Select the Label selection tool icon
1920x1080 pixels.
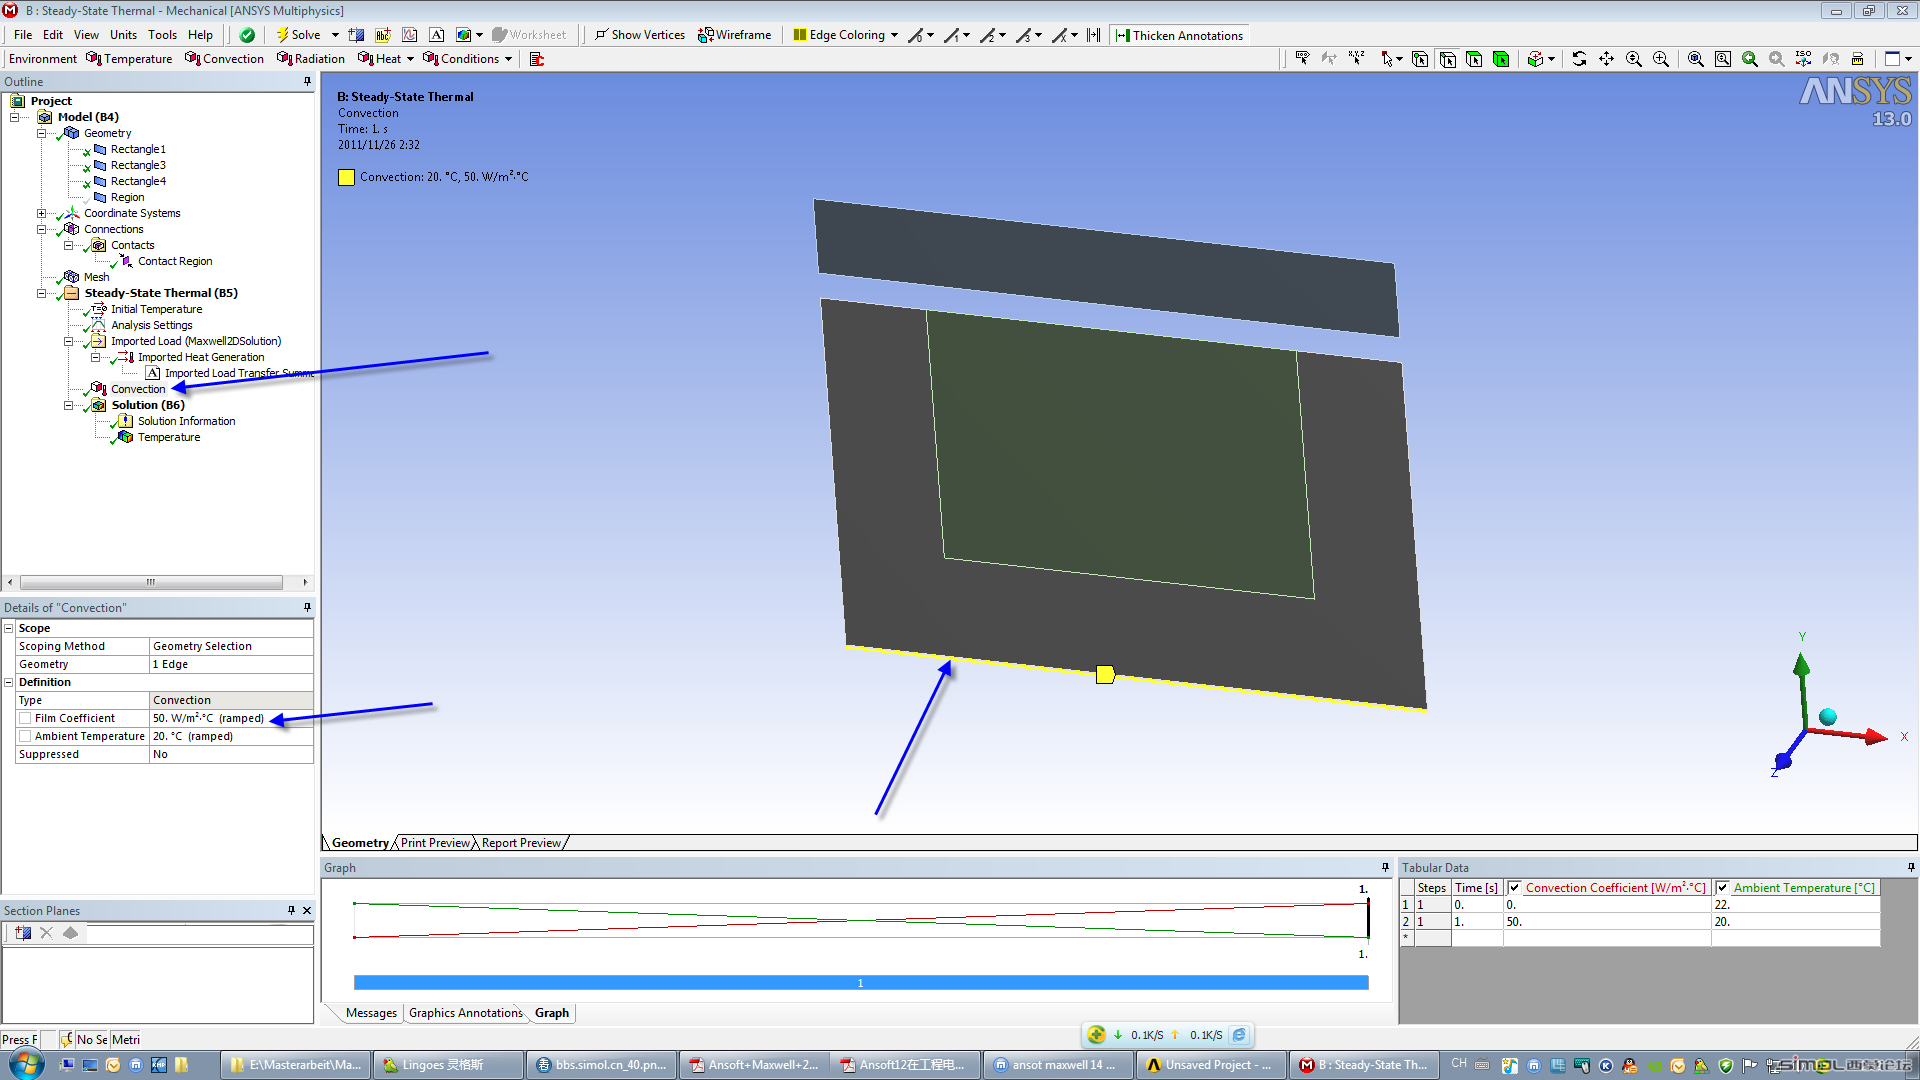1302,59
